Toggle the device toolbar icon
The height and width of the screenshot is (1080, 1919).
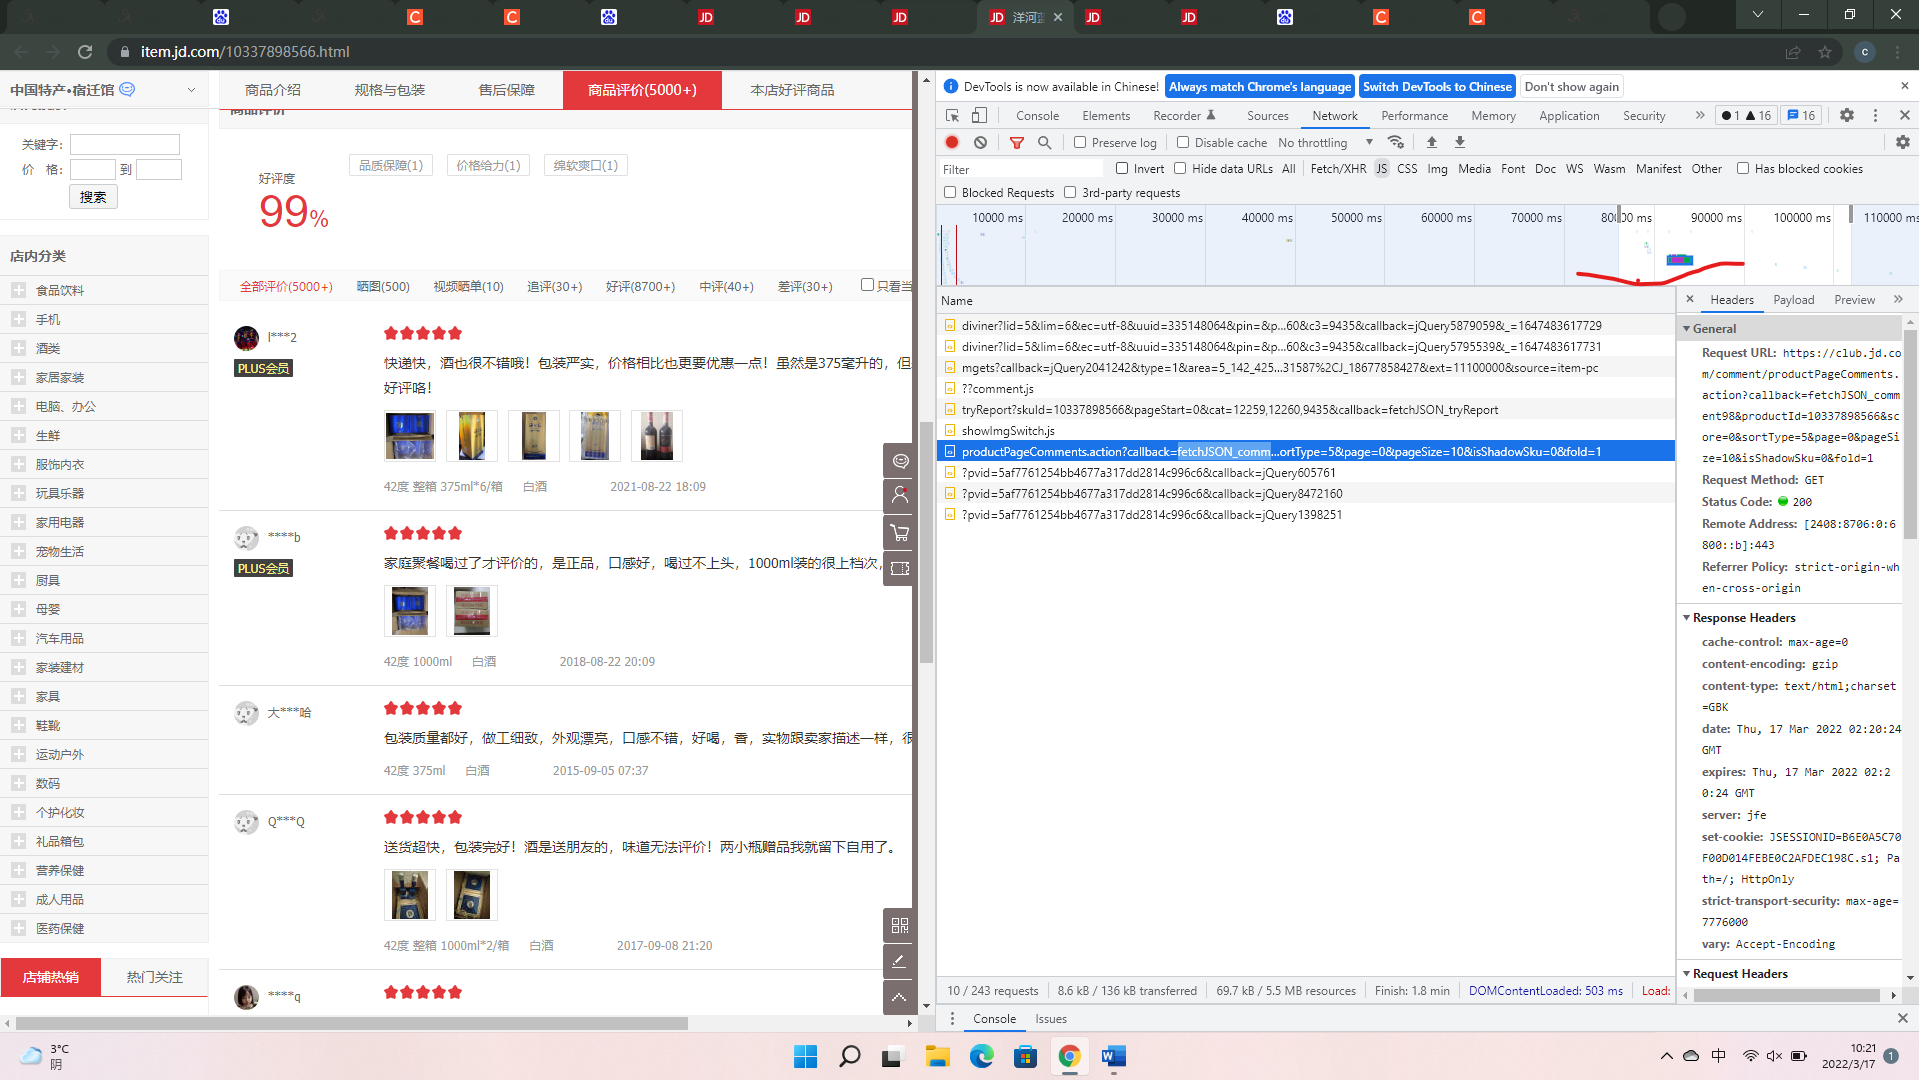coord(979,115)
